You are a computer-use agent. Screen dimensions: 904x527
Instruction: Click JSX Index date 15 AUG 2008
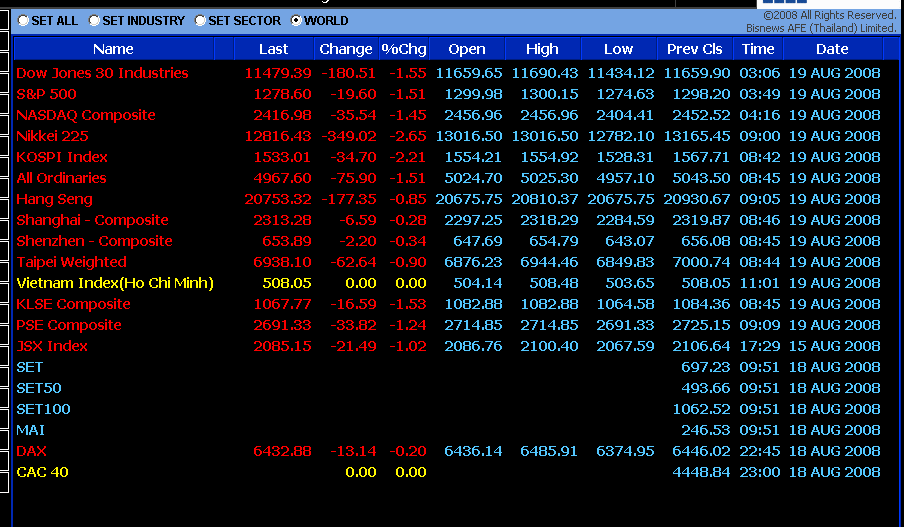pos(835,347)
